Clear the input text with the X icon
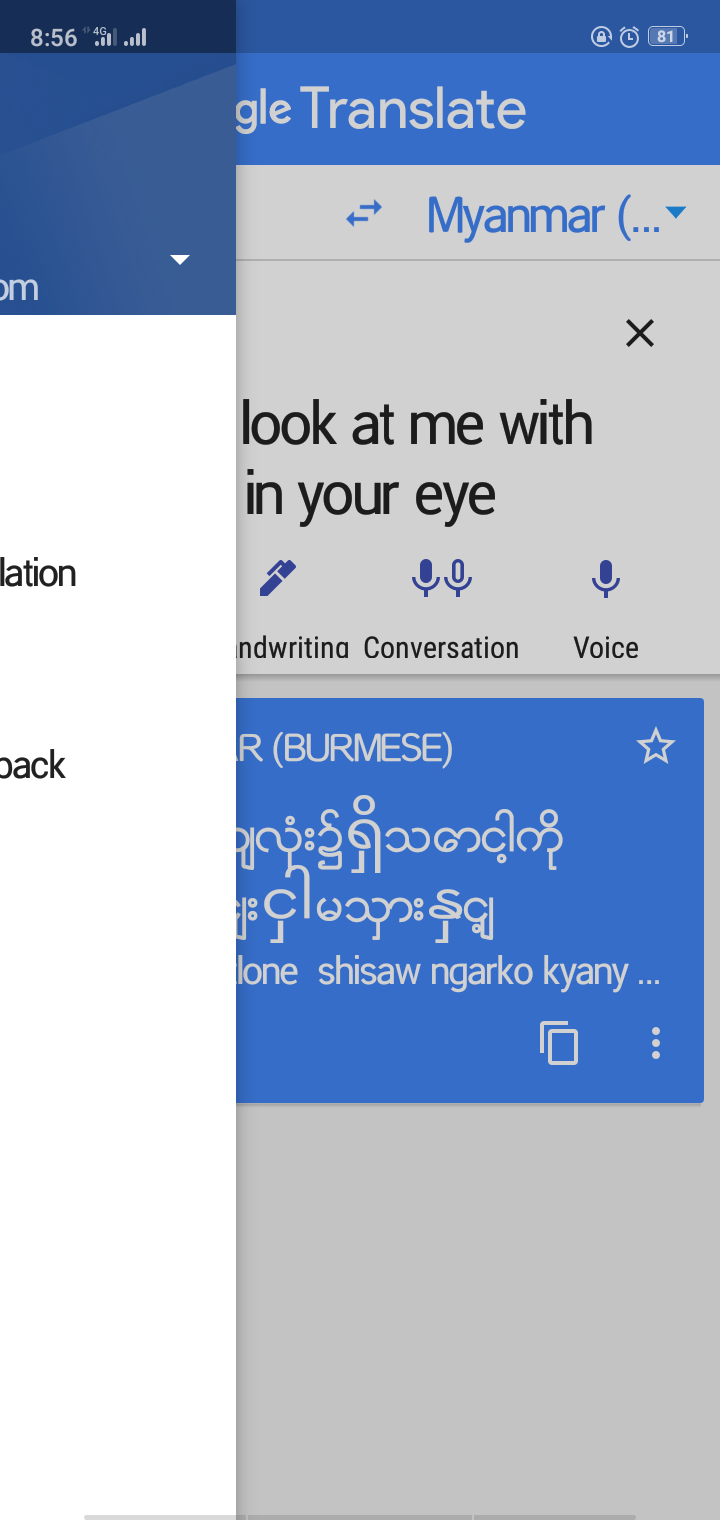720x1520 pixels. [639, 333]
